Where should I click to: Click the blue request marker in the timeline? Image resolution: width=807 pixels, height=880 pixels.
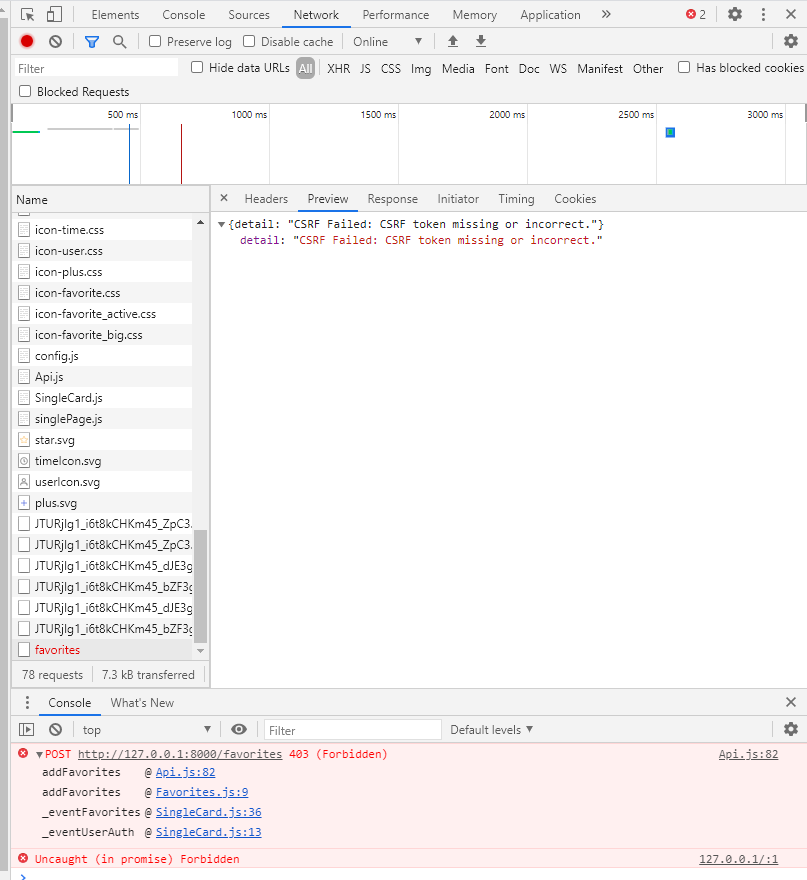[670, 132]
